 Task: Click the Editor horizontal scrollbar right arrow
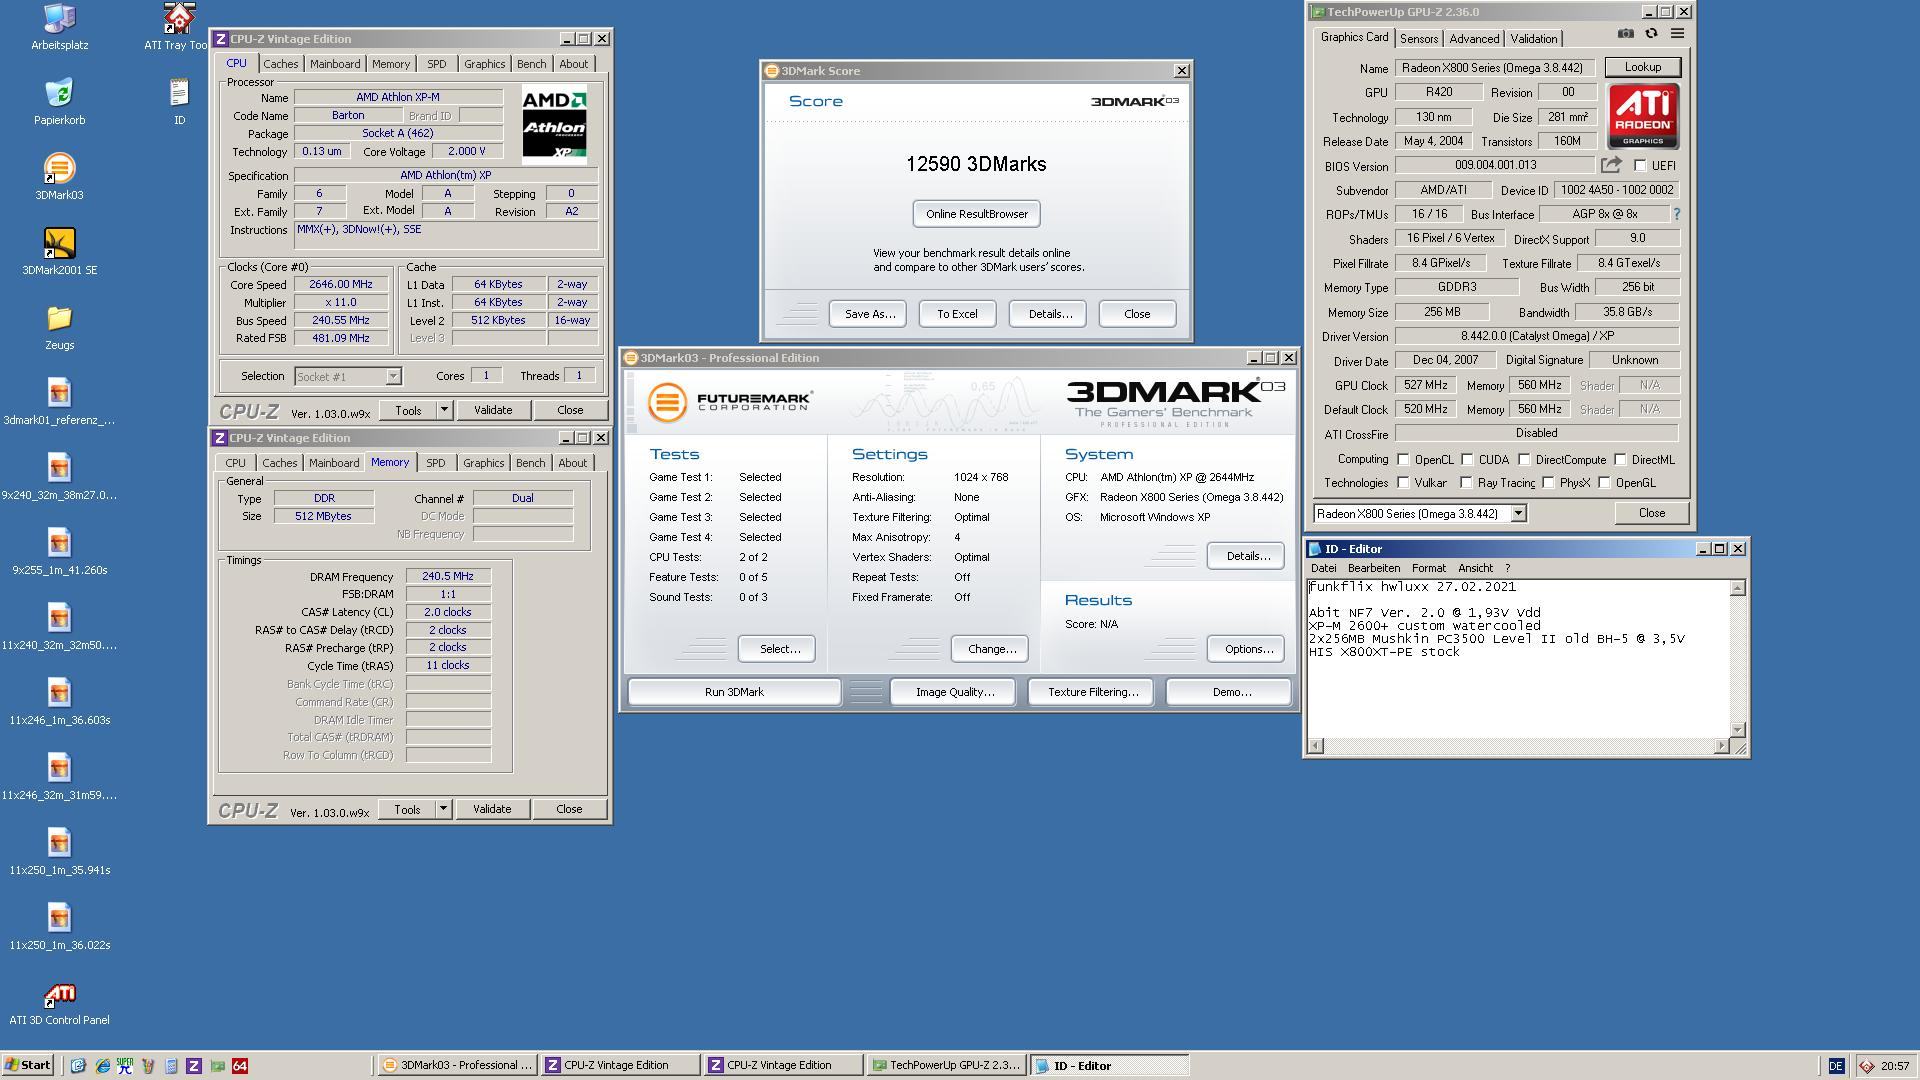tap(1721, 746)
